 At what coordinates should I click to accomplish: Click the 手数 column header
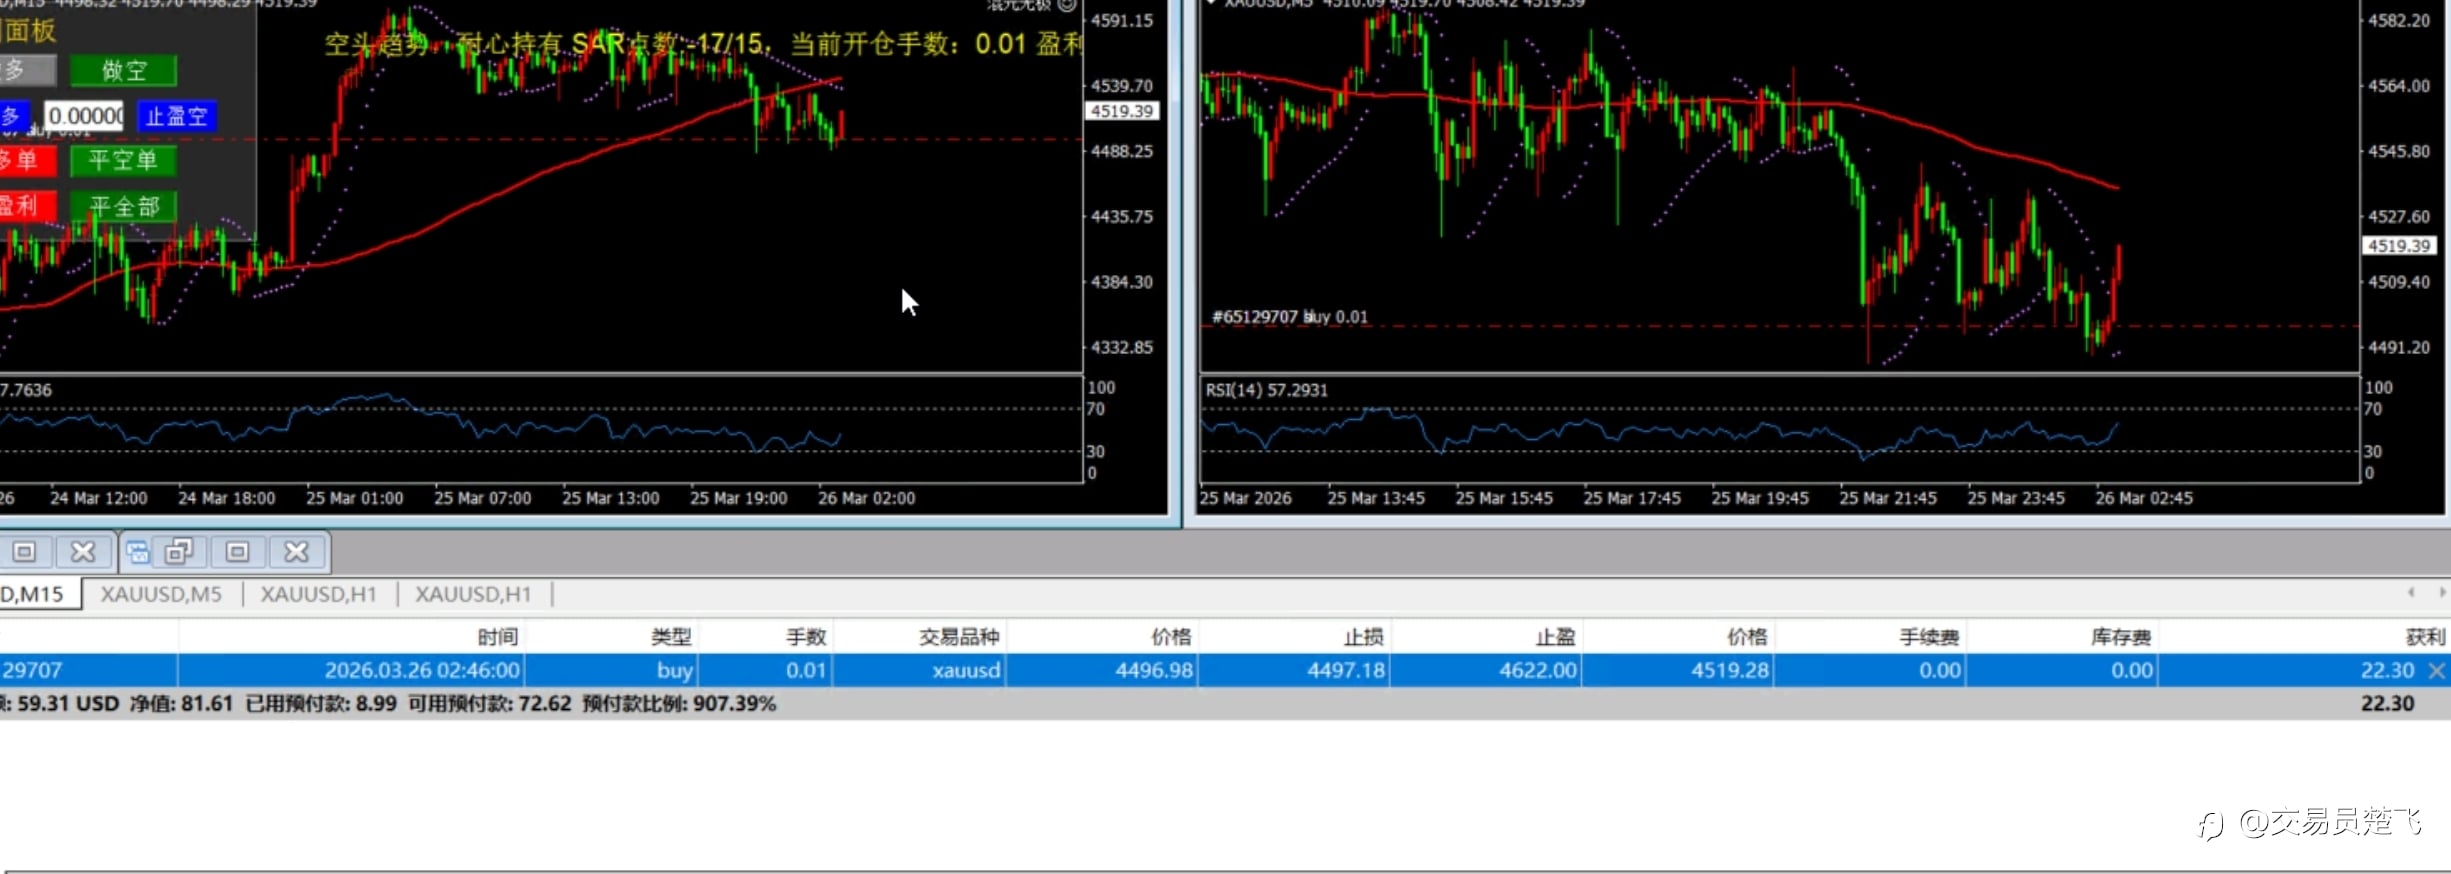coord(806,637)
